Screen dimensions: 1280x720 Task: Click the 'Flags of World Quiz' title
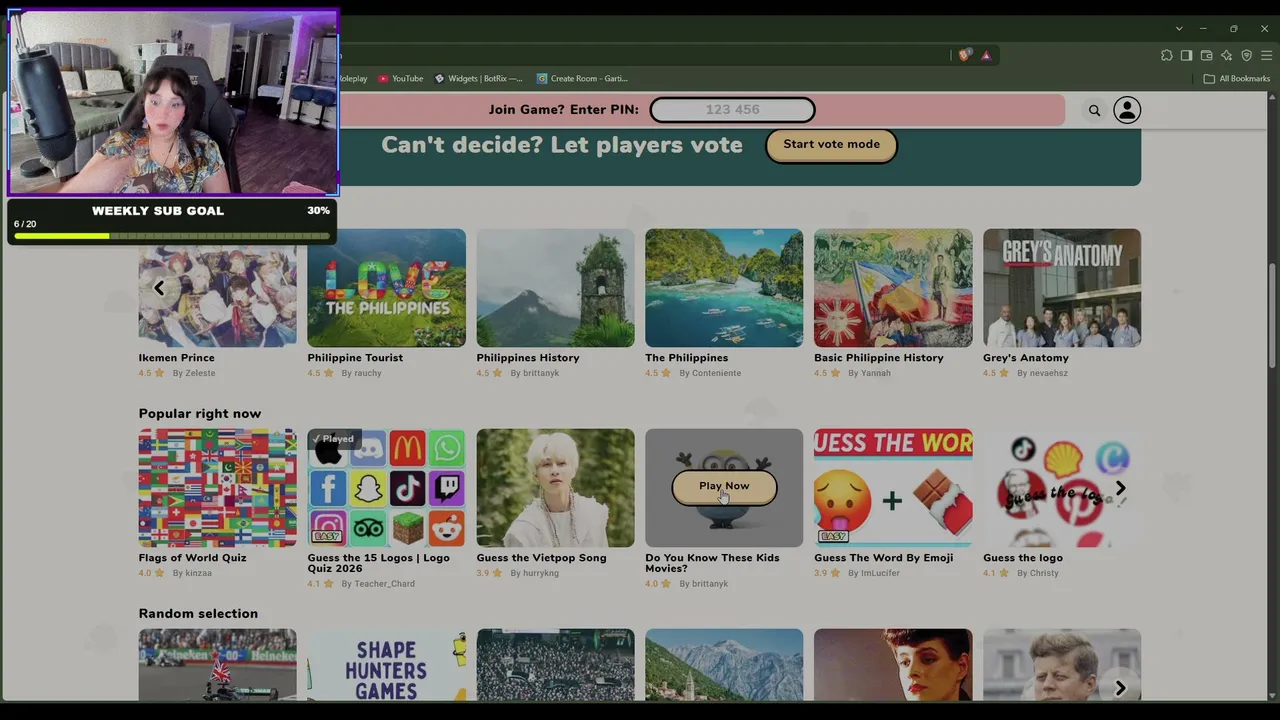coord(193,558)
